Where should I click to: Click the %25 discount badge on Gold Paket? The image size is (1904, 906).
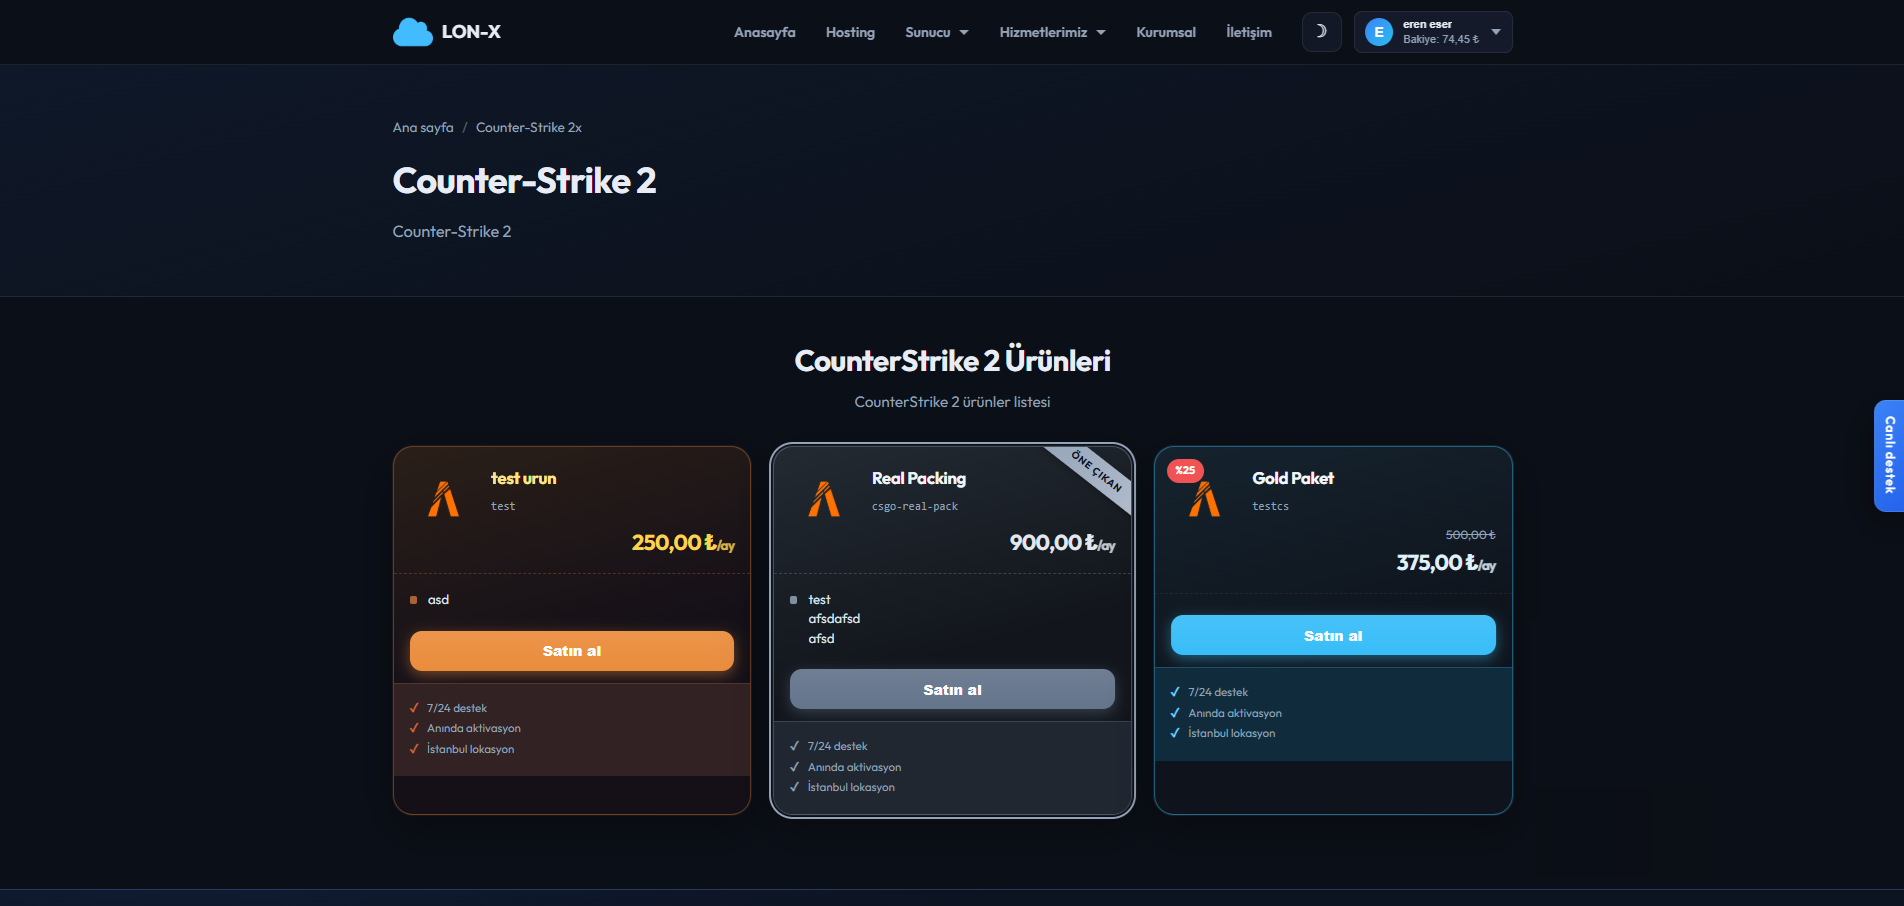[x=1185, y=470]
